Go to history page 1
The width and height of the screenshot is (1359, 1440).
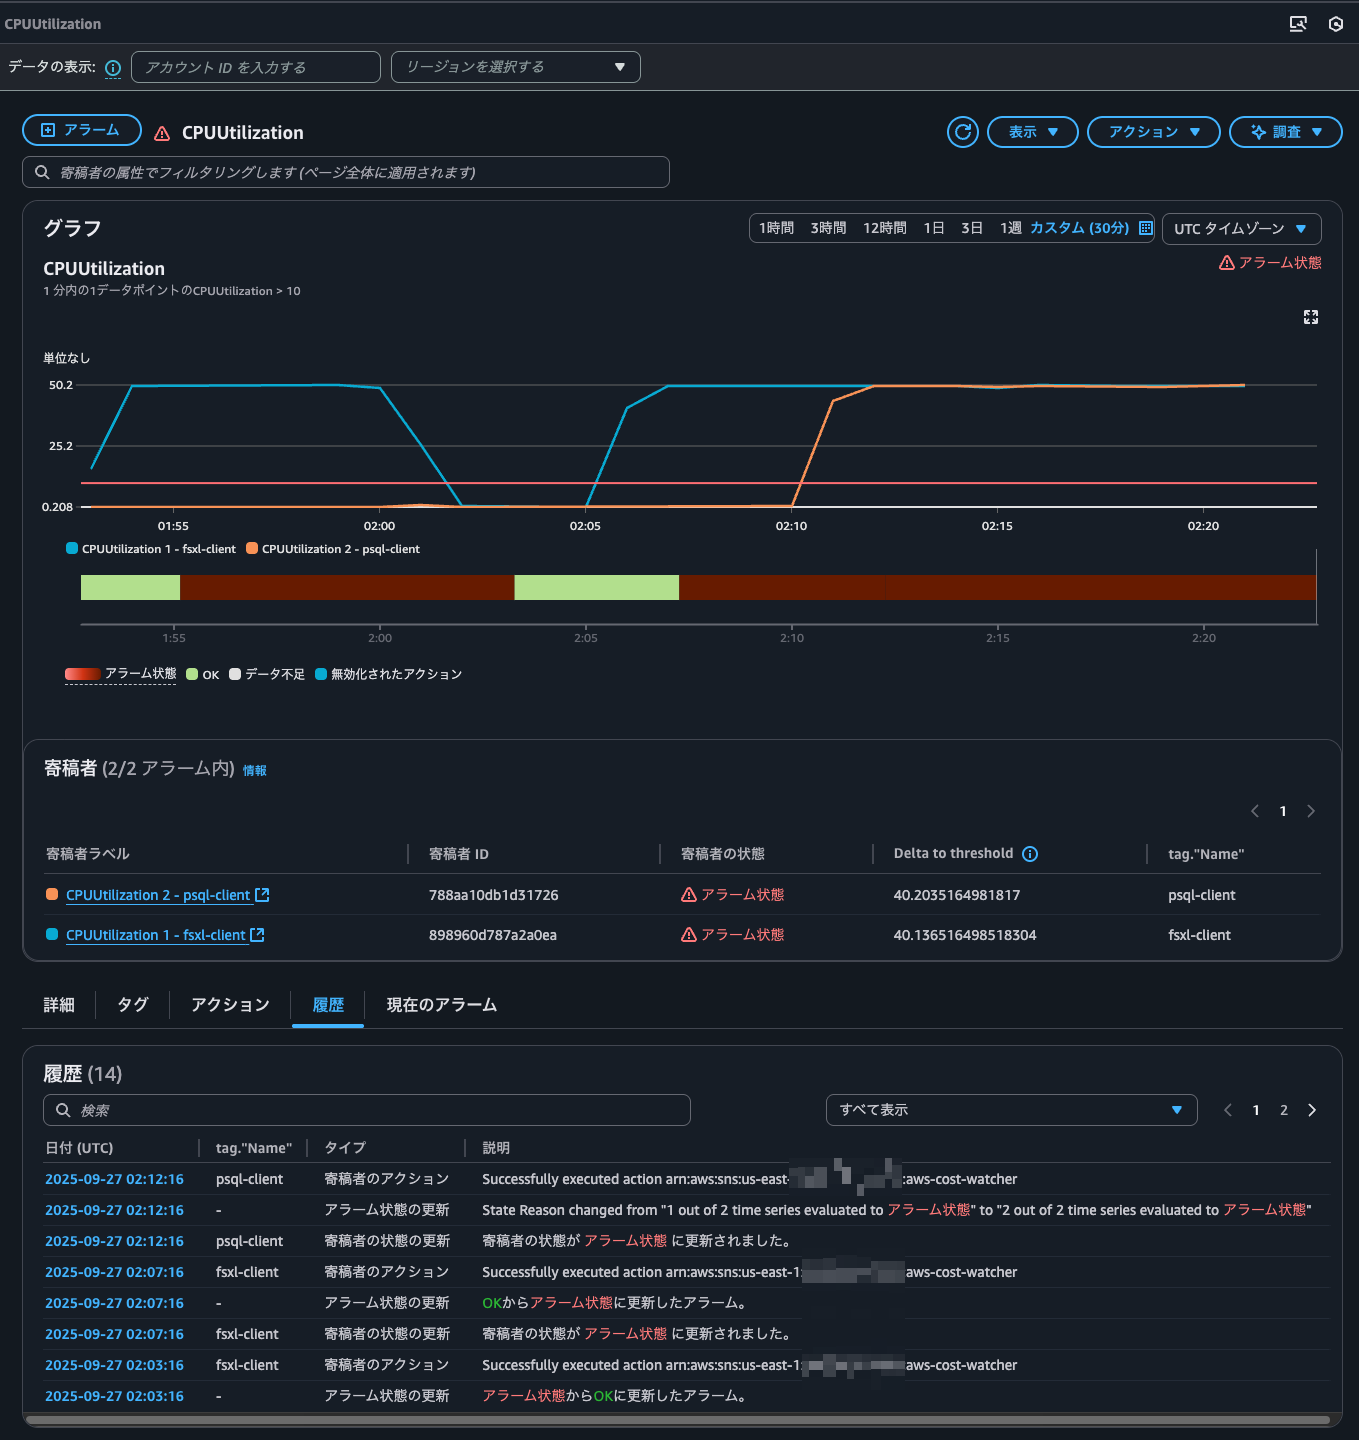tap(1256, 1110)
